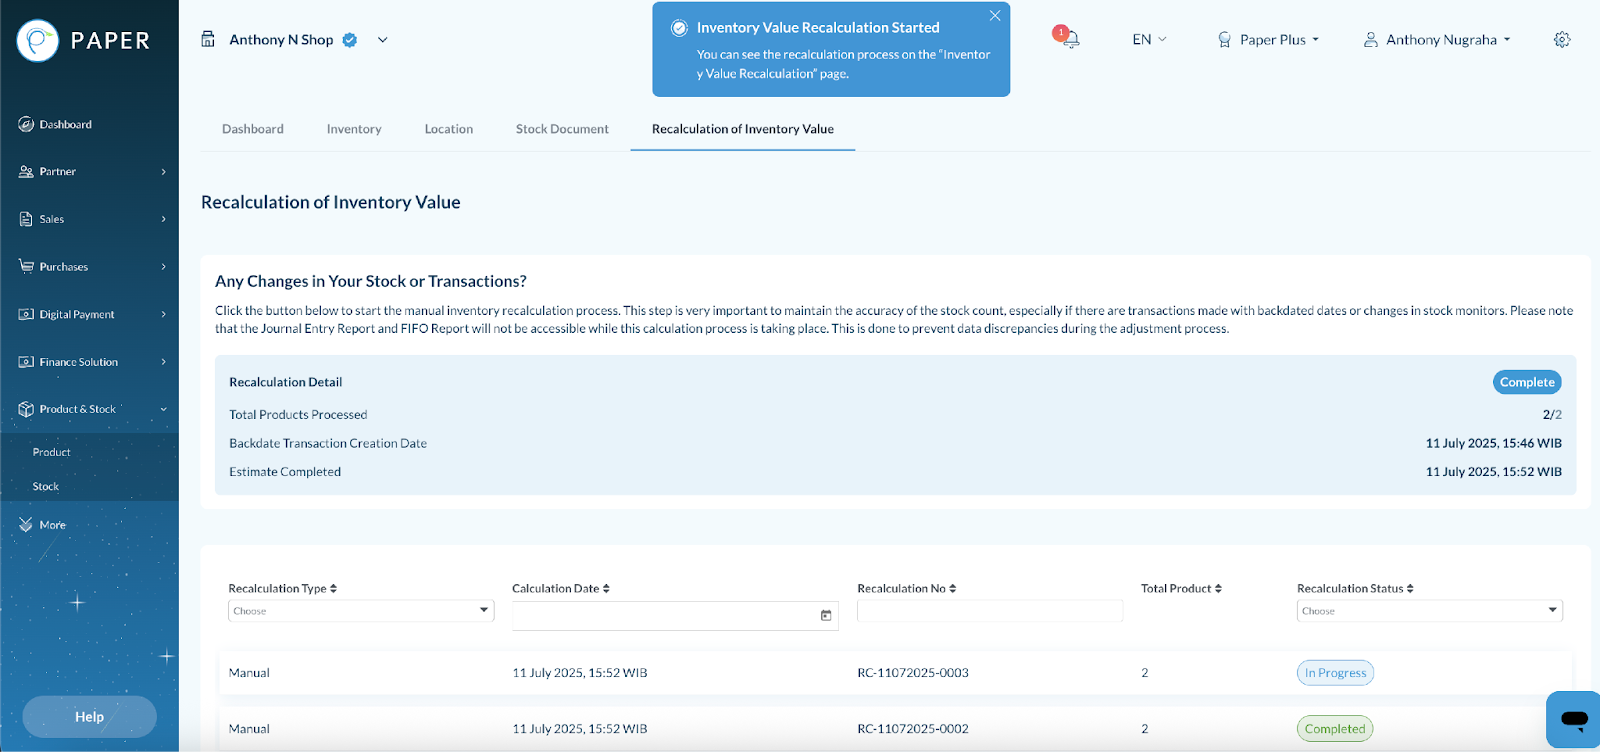Screen dimensions: 1600x752
Task: Click the Partner sidebar icon
Action: [26, 172]
